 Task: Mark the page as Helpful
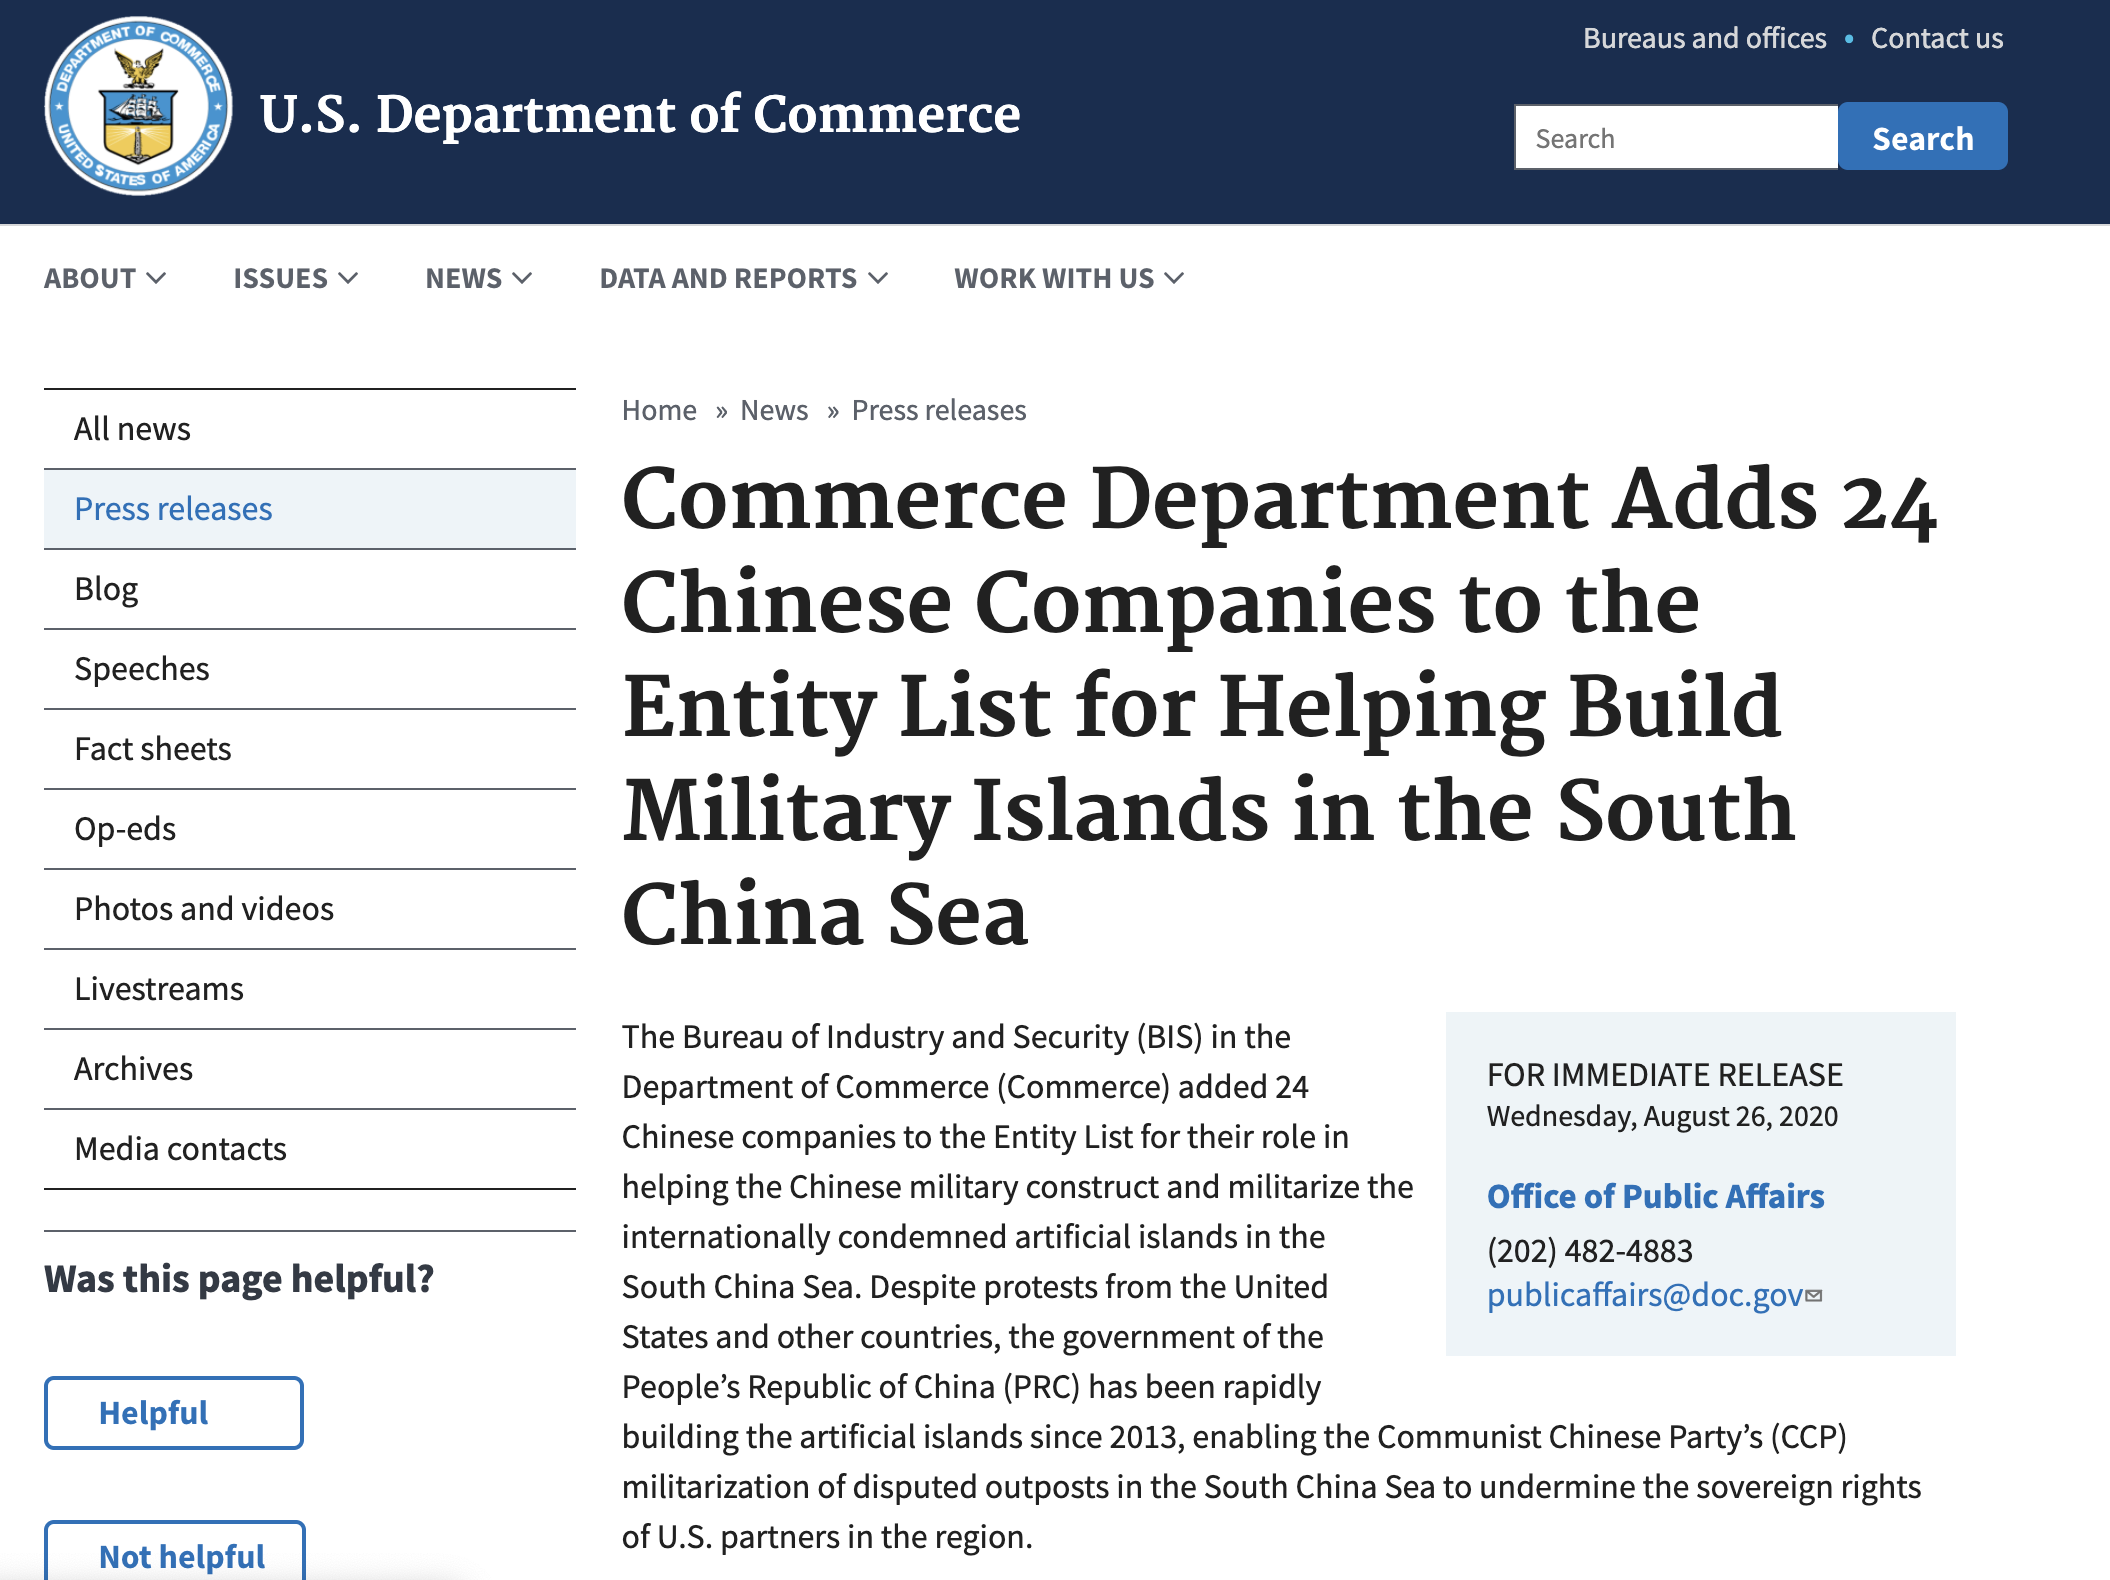(174, 1413)
